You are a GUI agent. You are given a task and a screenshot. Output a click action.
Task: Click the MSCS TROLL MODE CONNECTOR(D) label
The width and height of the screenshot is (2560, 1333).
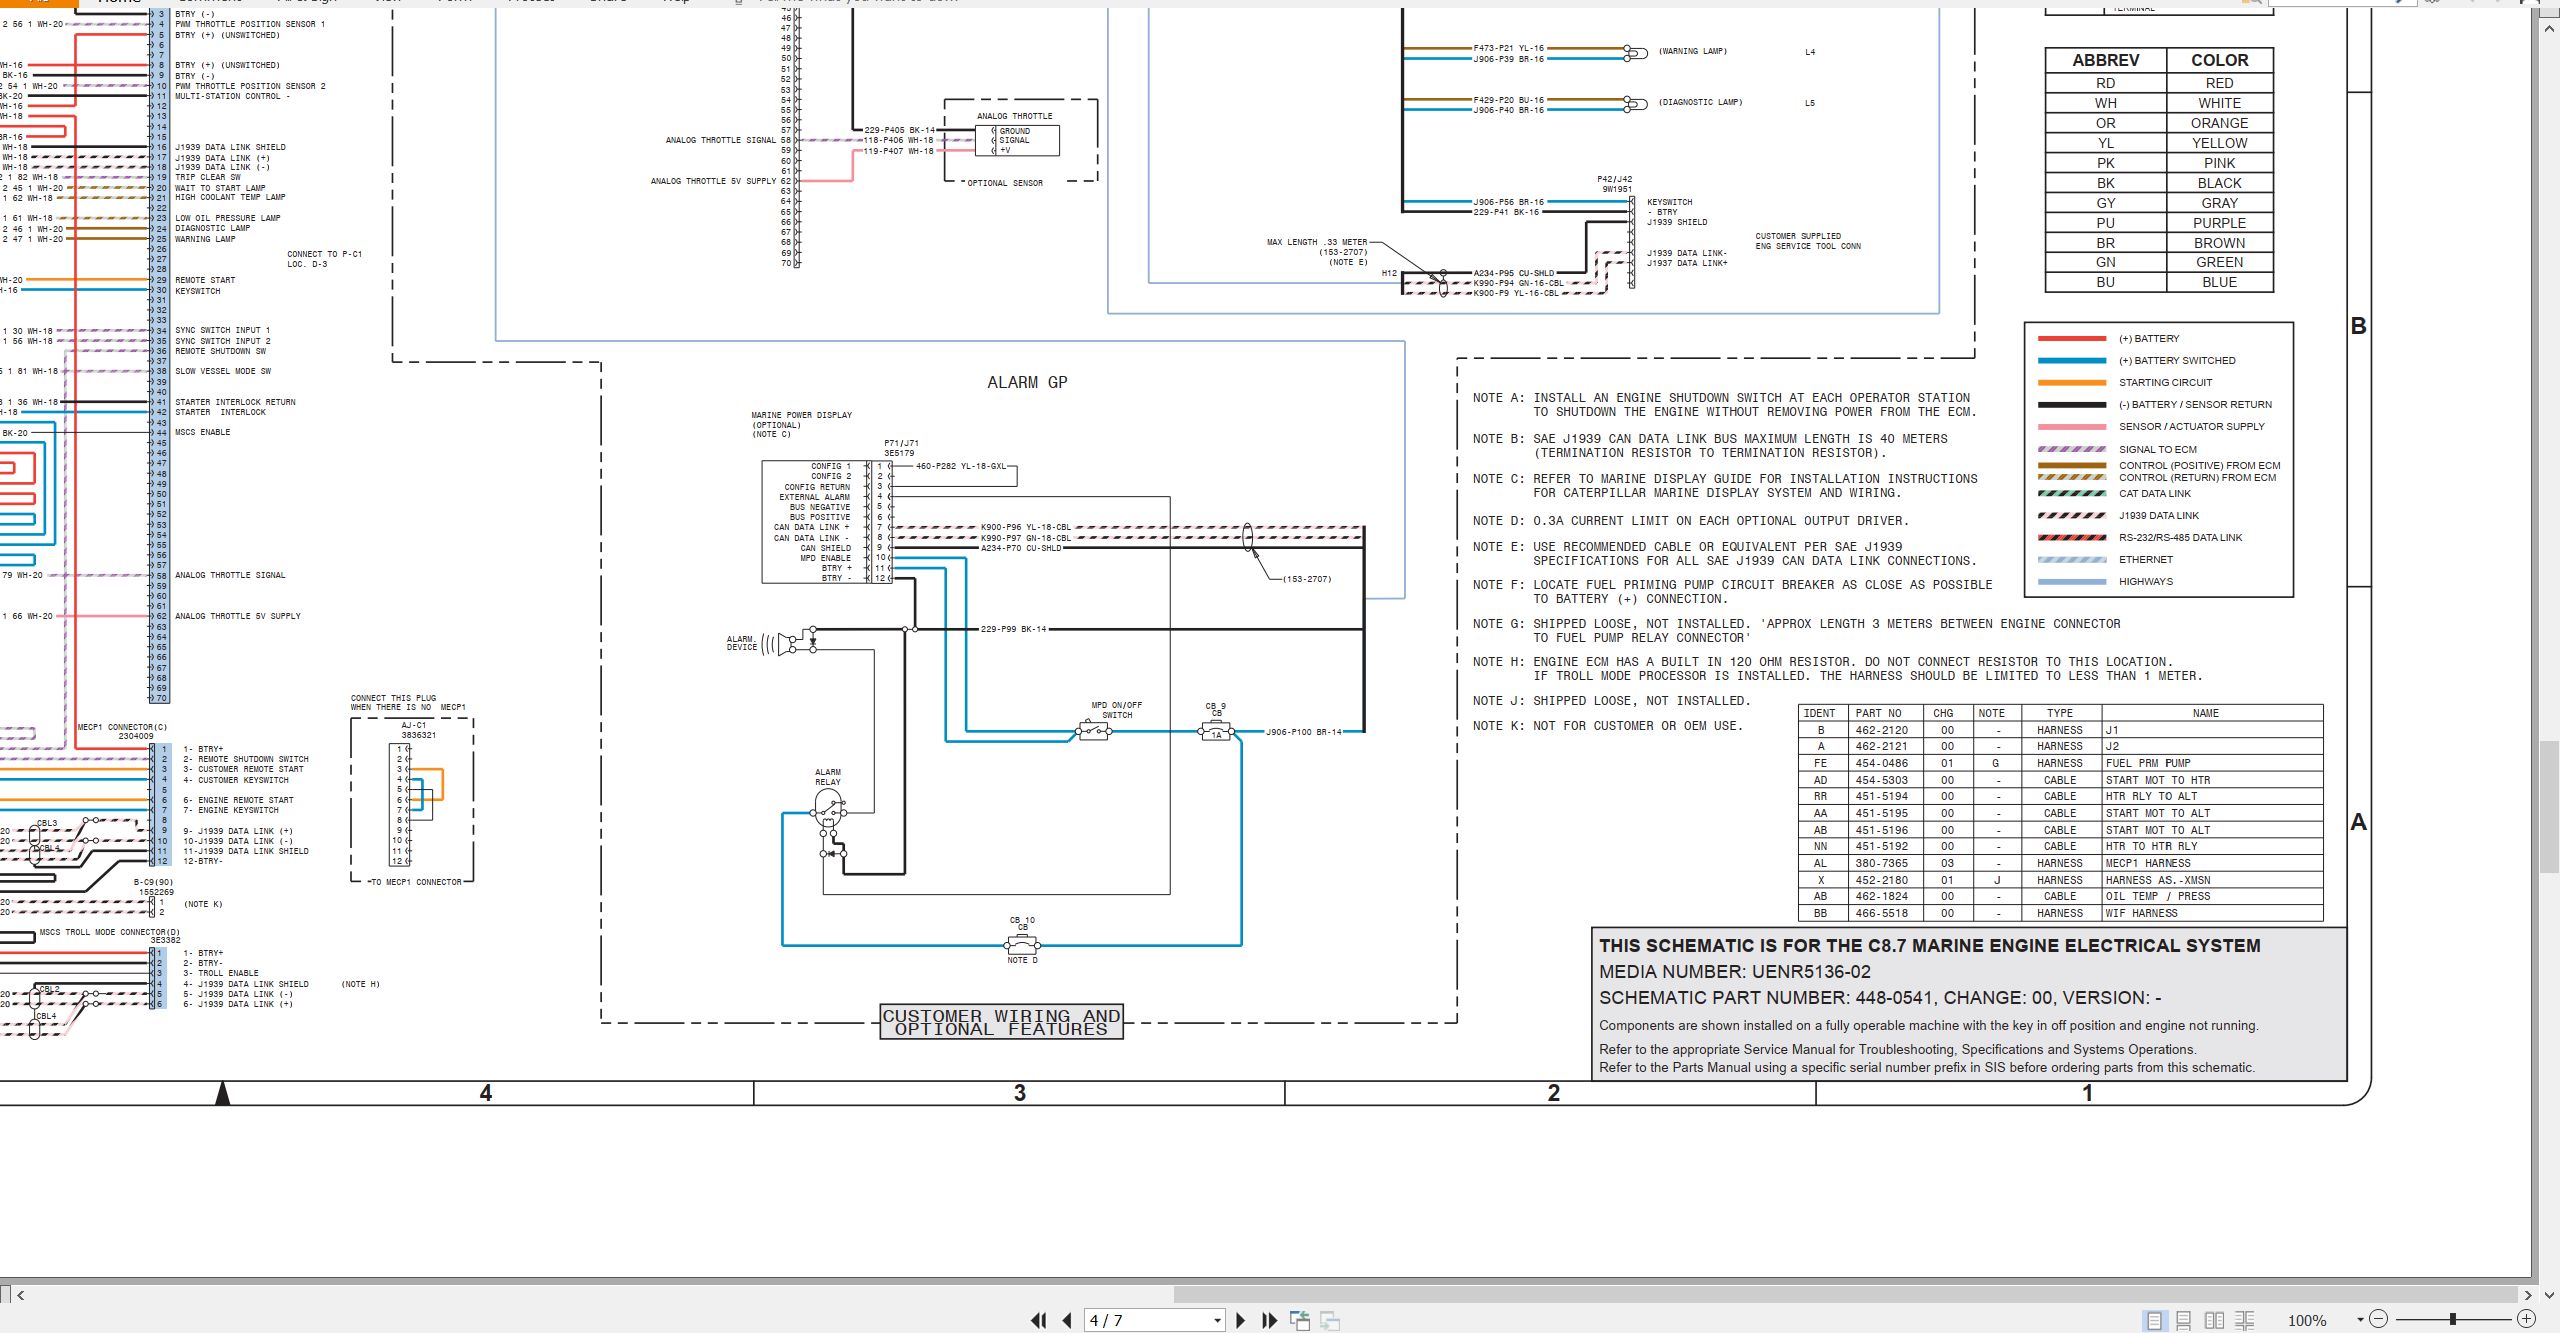110,932
